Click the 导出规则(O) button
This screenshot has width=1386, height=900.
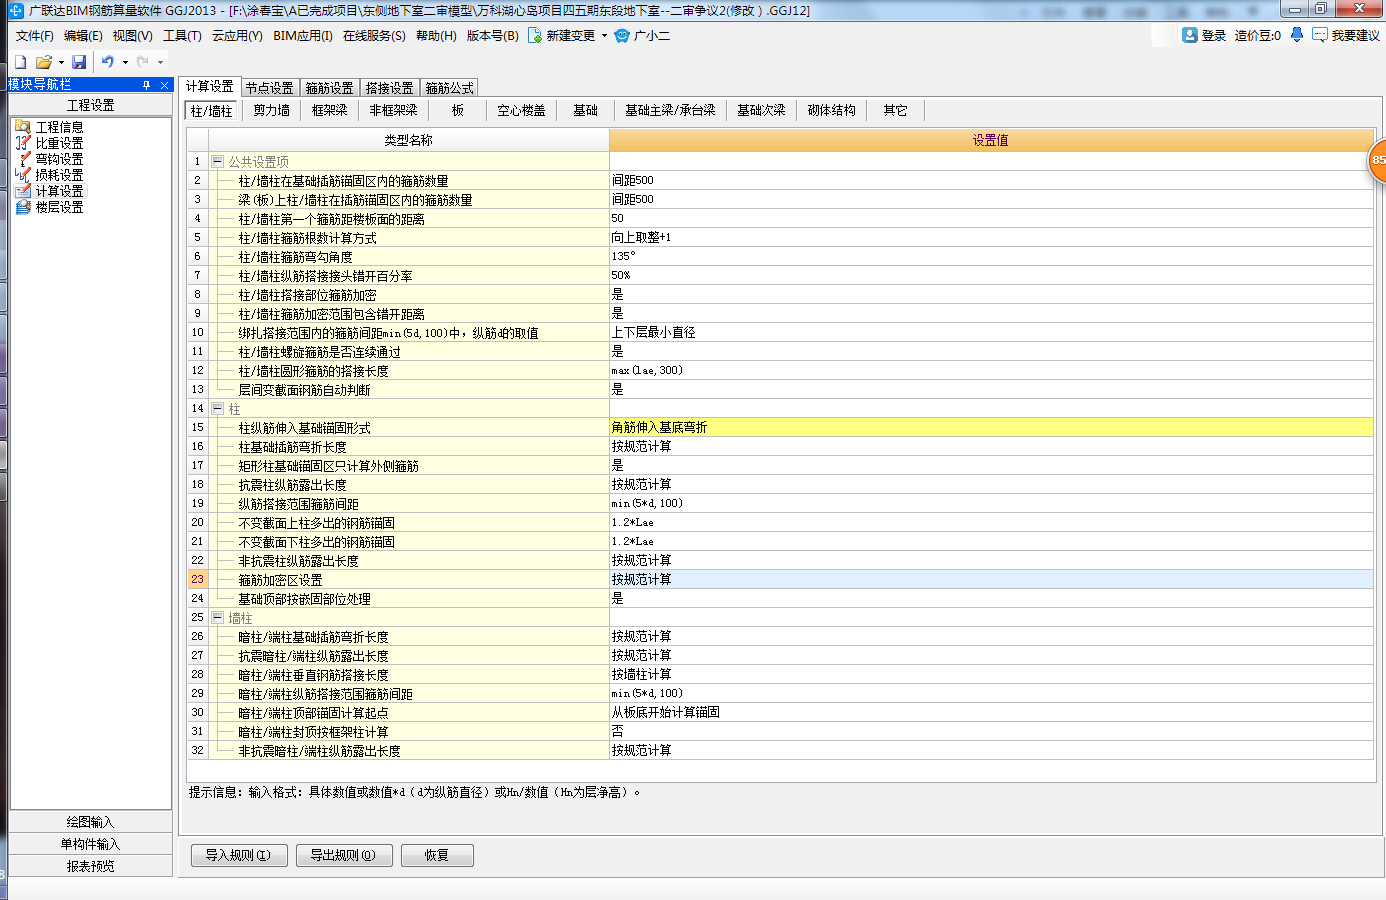(x=343, y=855)
